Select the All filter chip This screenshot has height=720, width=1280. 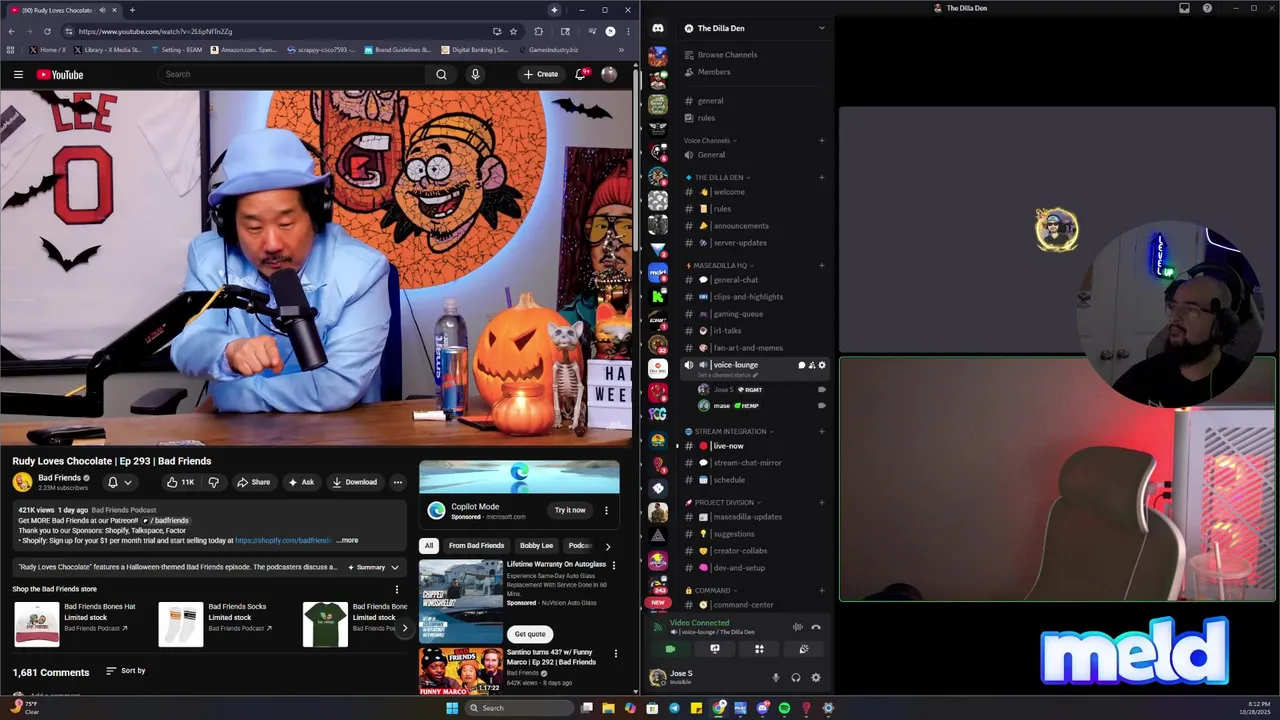(428, 545)
